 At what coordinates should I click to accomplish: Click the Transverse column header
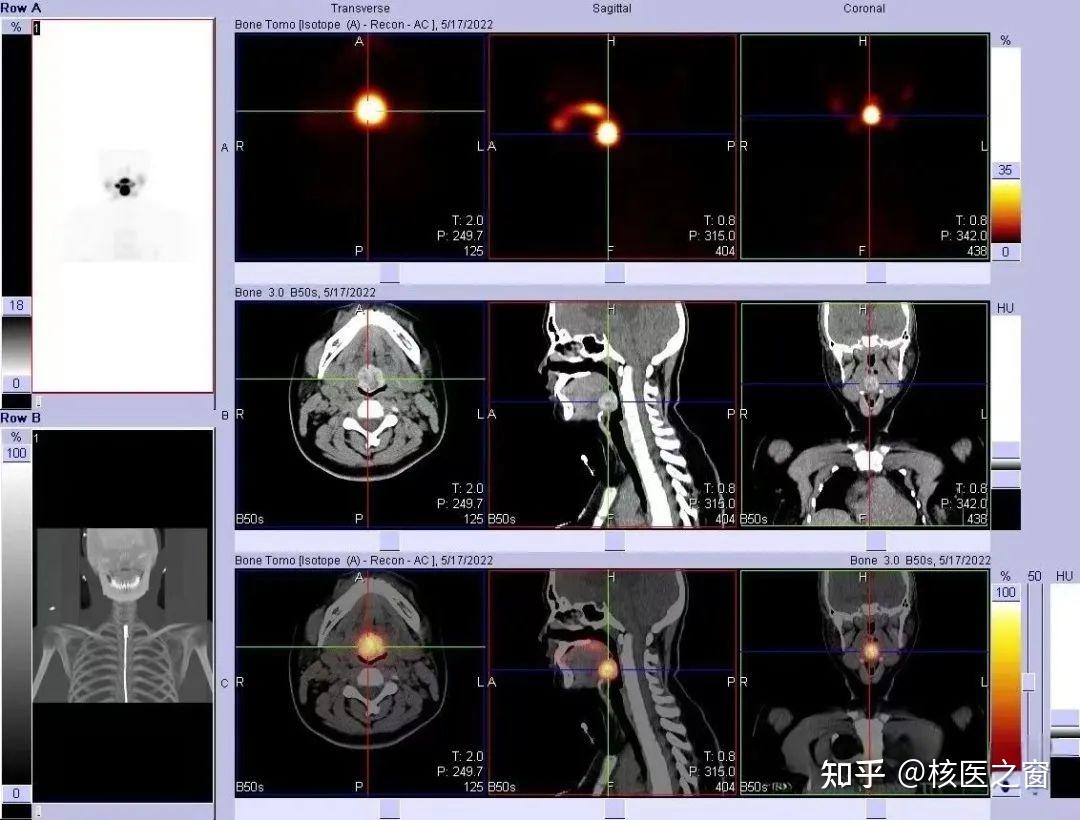point(360,8)
